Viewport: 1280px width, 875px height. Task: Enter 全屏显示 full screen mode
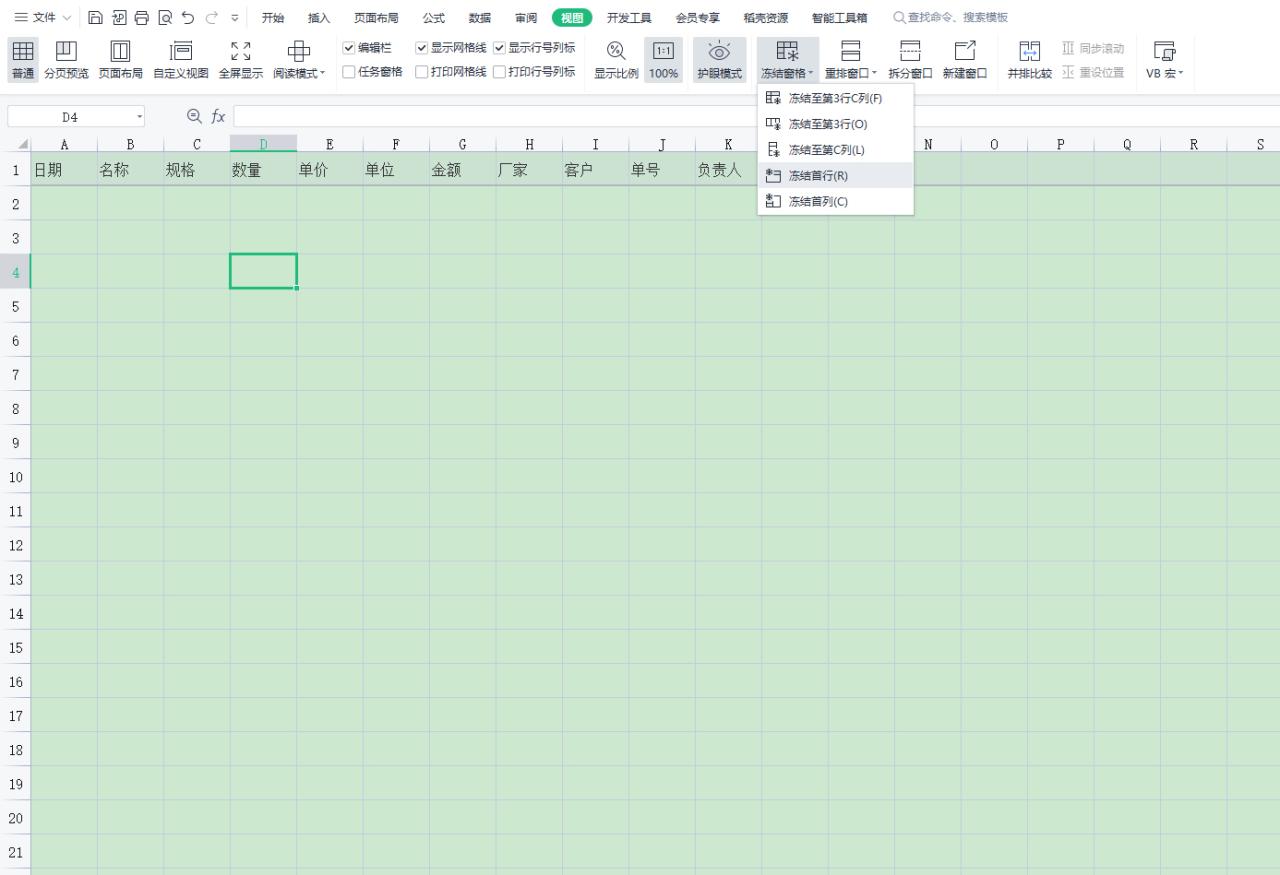coord(240,51)
